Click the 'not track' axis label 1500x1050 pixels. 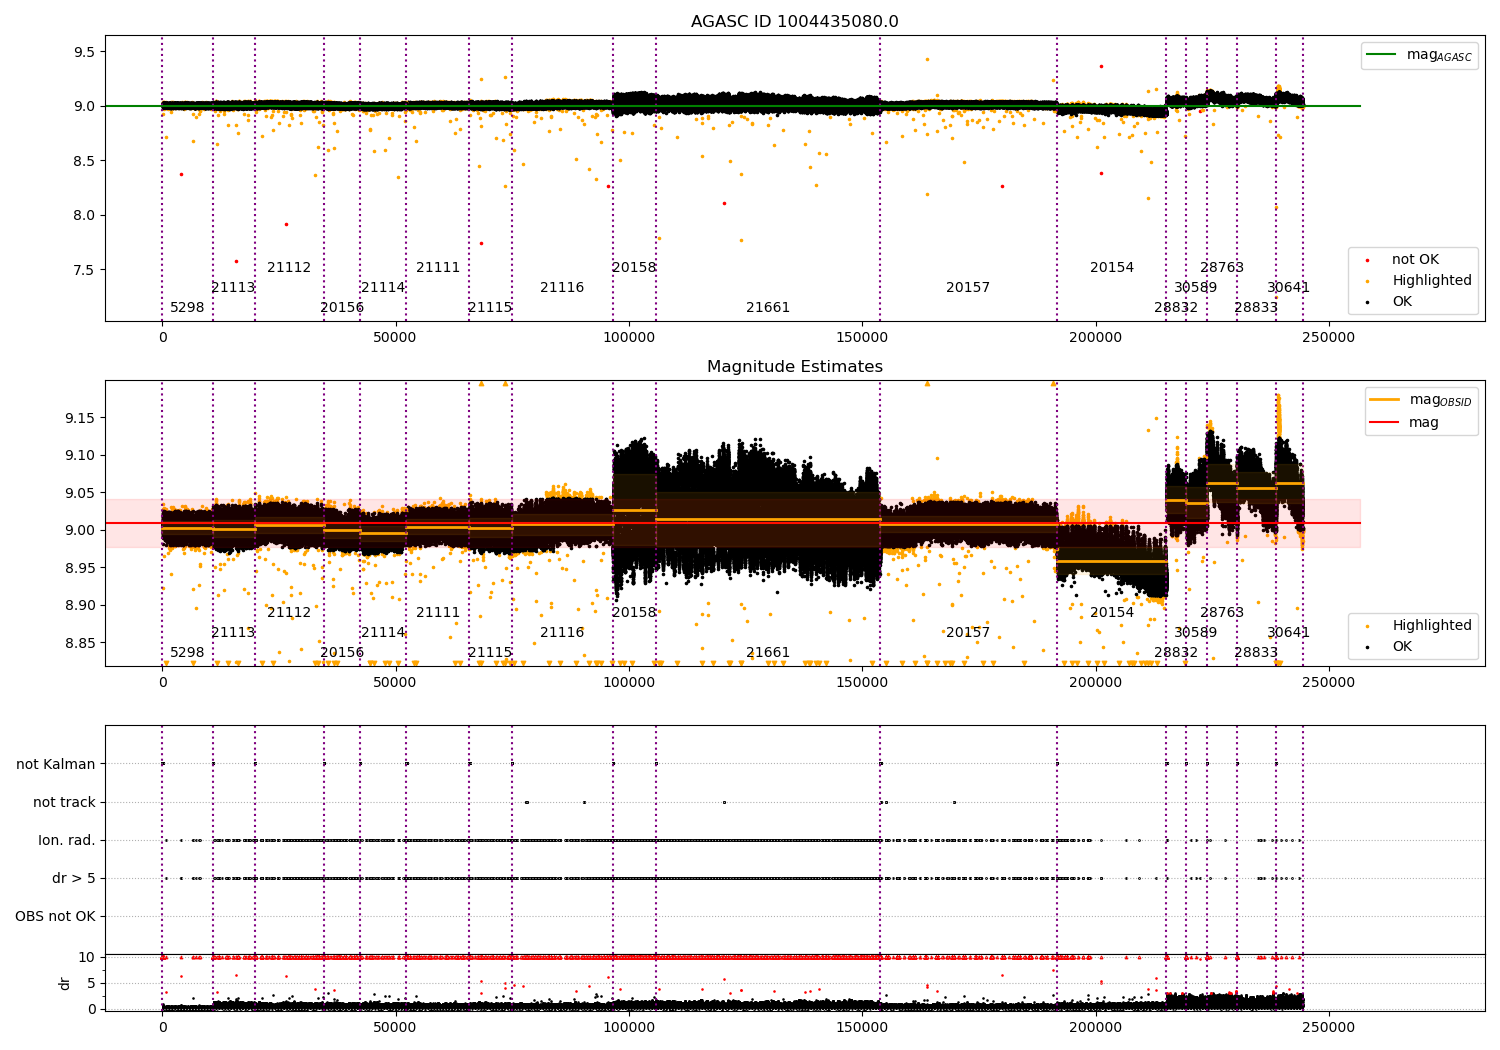(x=64, y=803)
